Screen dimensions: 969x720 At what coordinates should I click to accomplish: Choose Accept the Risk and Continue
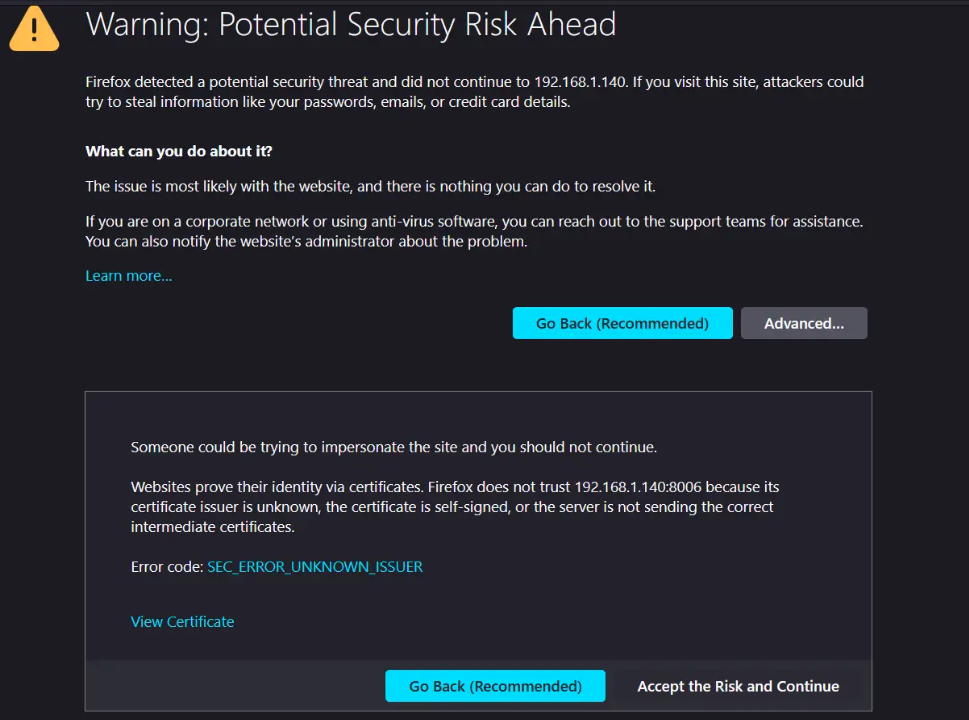pyautogui.click(x=738, y=686)
